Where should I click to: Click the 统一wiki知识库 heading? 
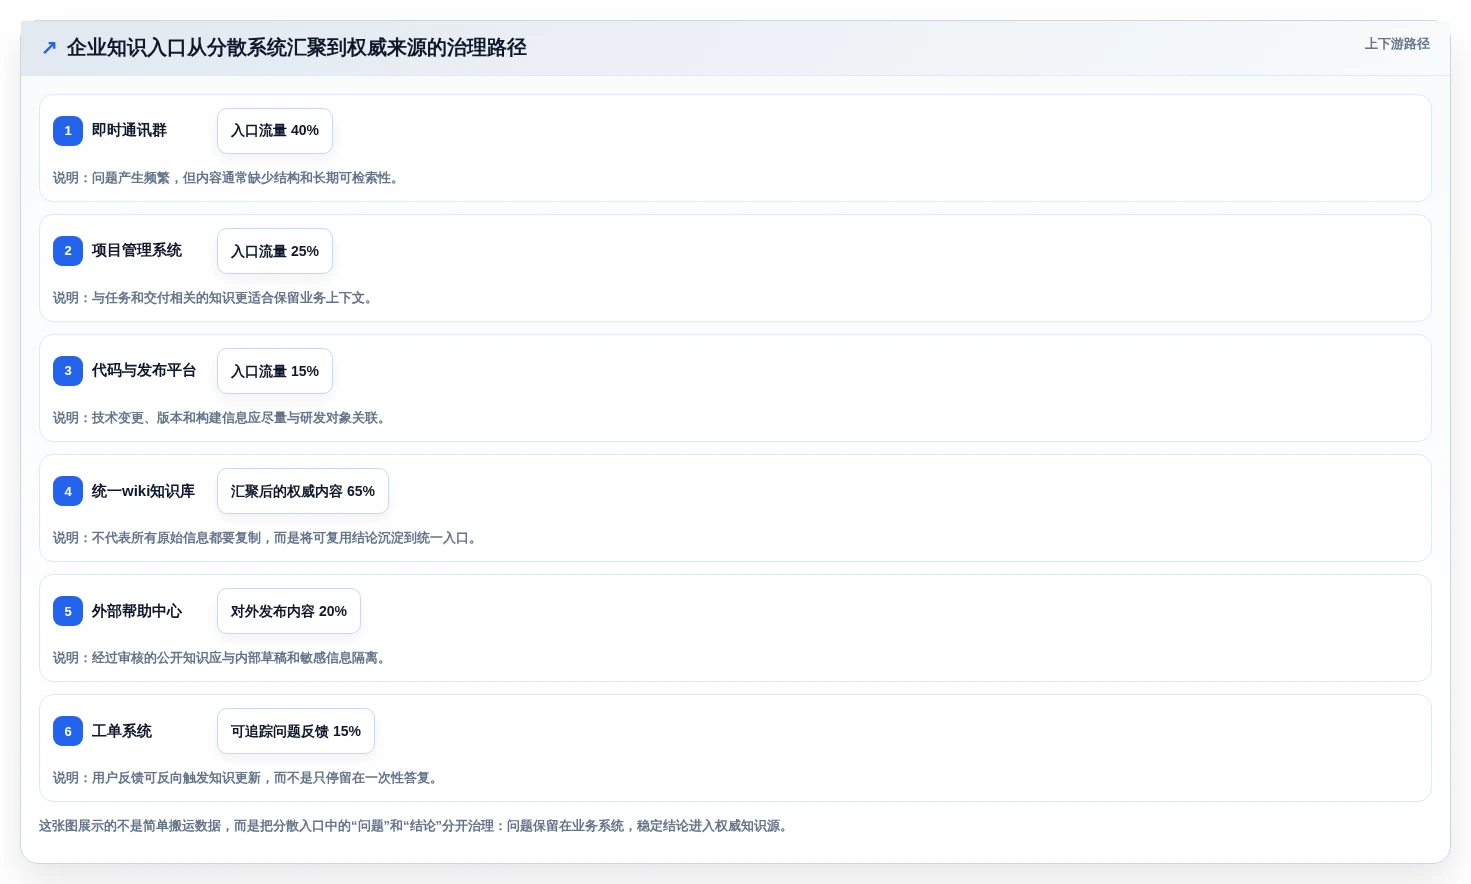143,491
